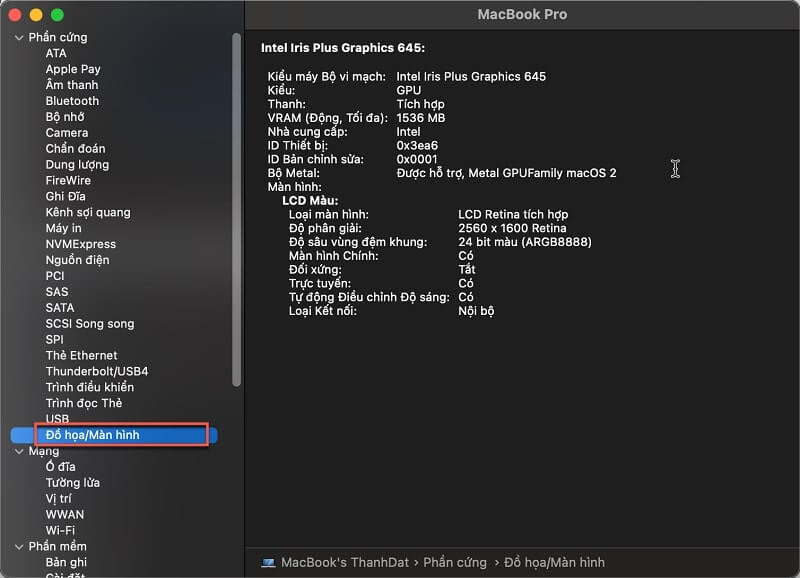800x578 pixels.
Task: Select SAS in the sidebar
Action: pyautogui.click(x=57, y=292)
